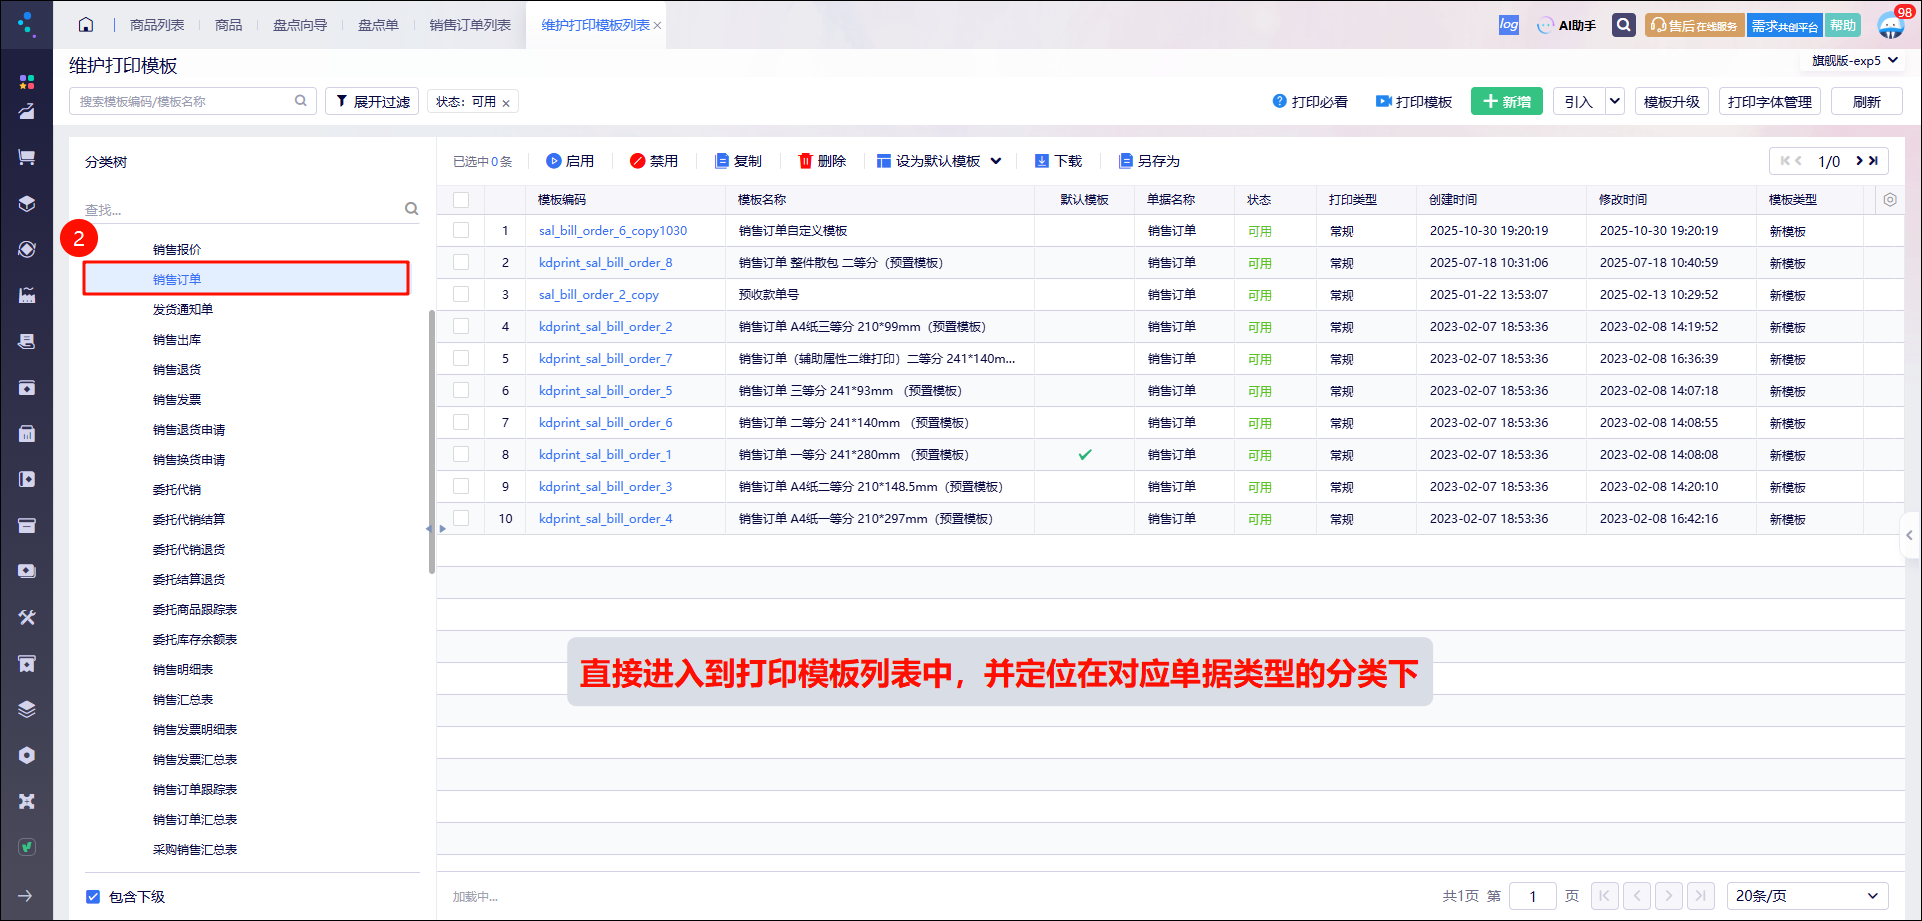Open table column settings gear
Image resolution: width=1922 pixels, height=921 pixels.
pyautogui.click(x=1890, y=200)
